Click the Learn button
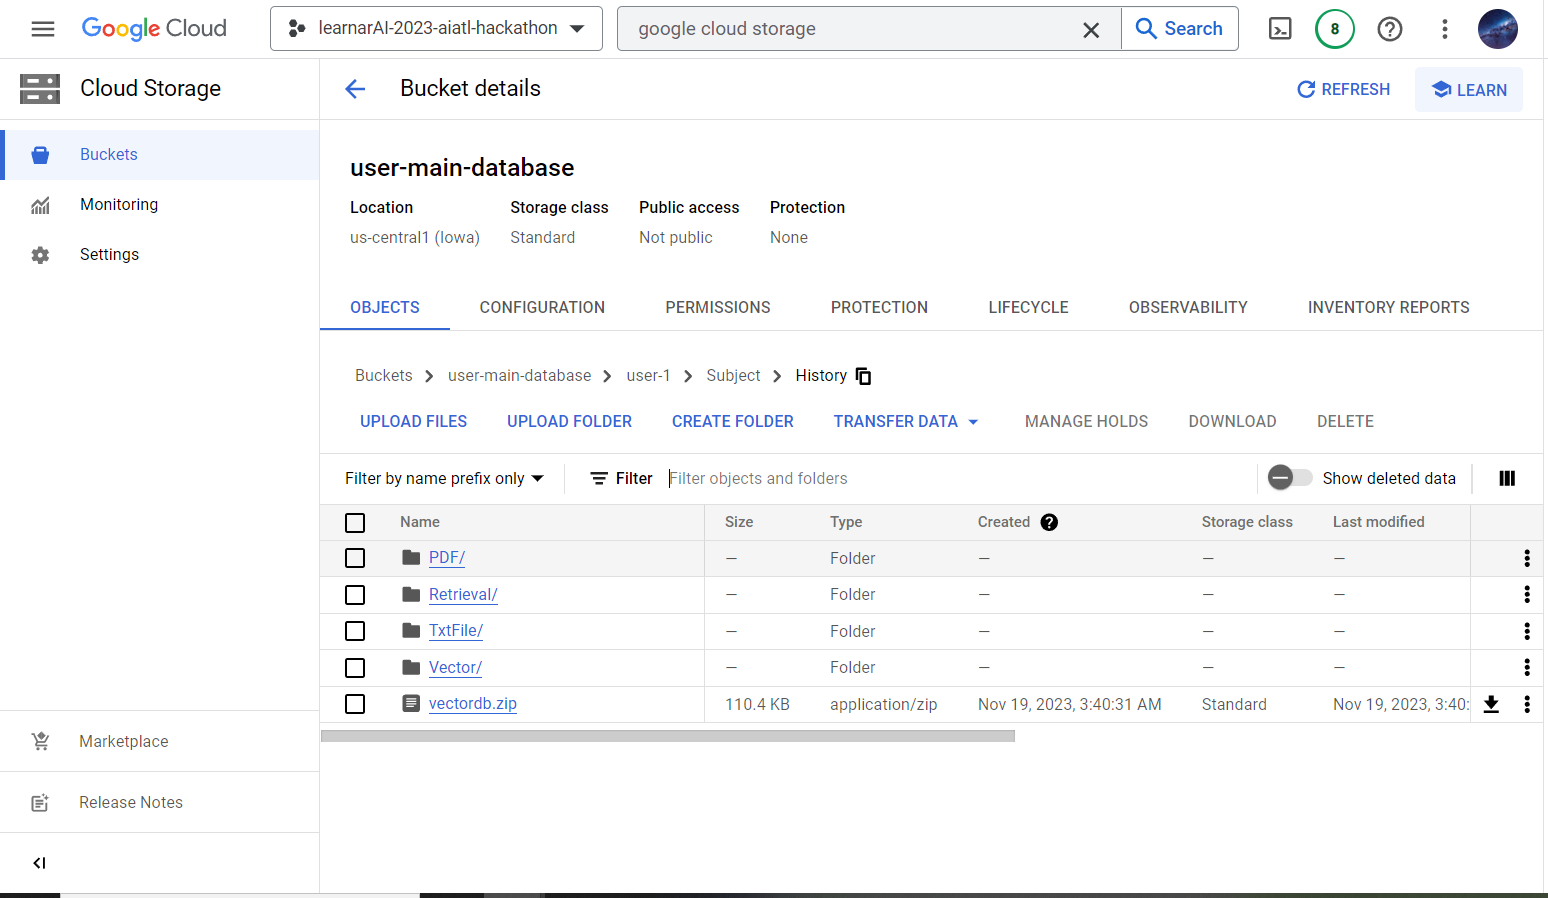This screenshot has width=1548, height=898. click(1469, 90)
